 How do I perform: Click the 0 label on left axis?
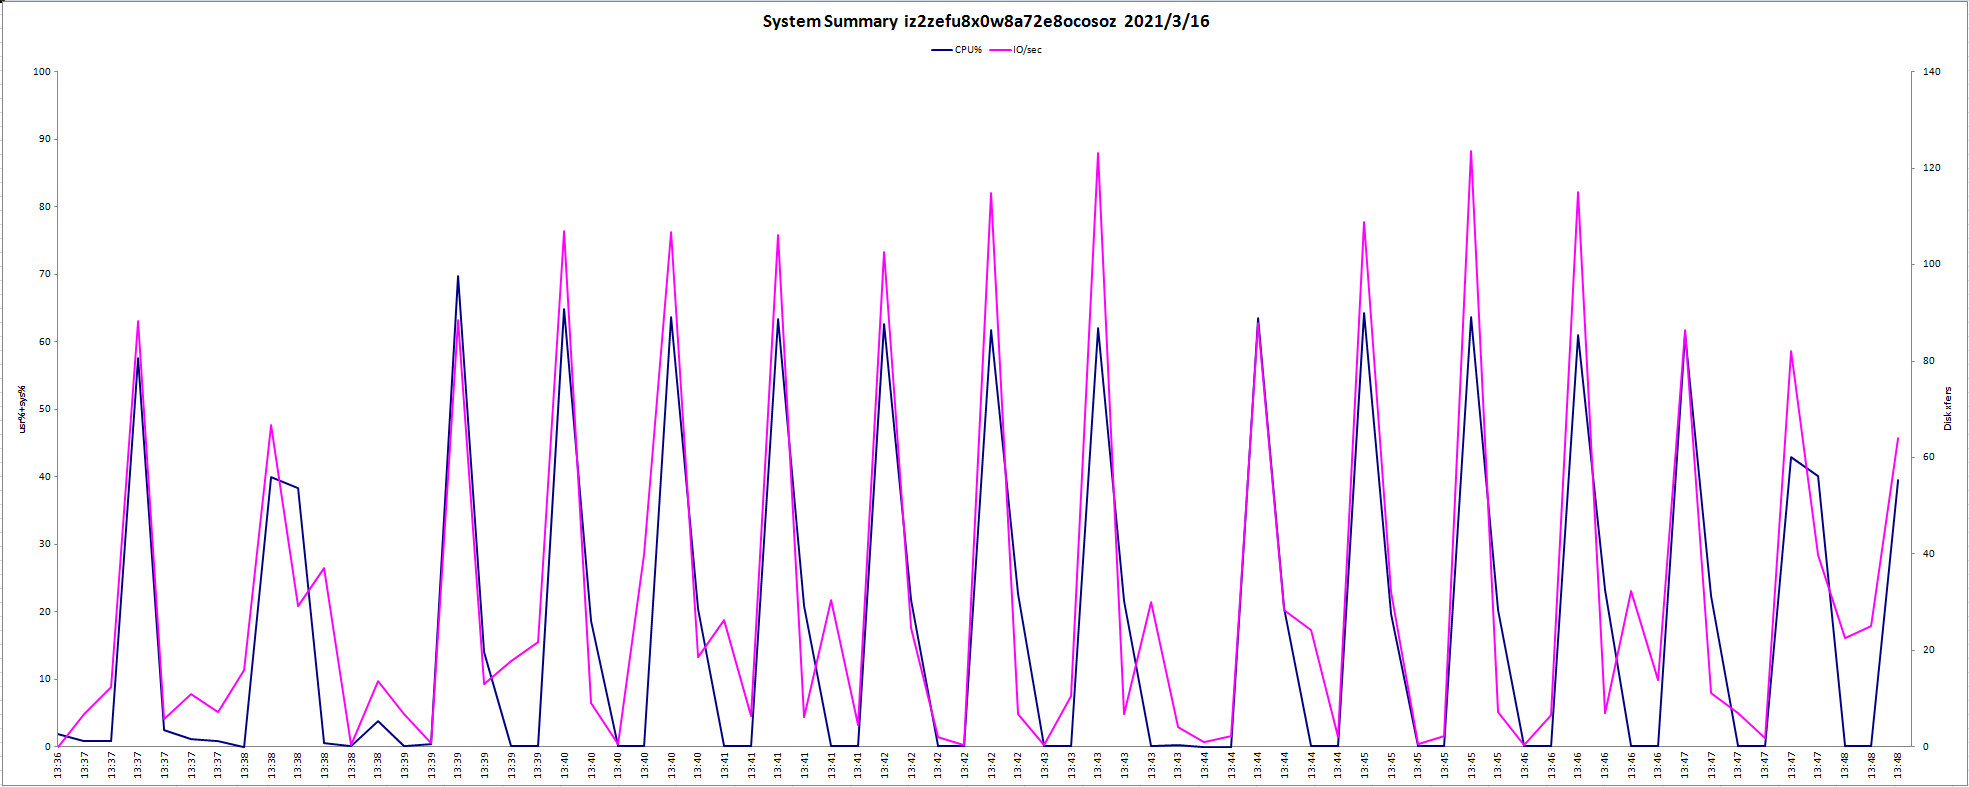click(x=46, y=746)
